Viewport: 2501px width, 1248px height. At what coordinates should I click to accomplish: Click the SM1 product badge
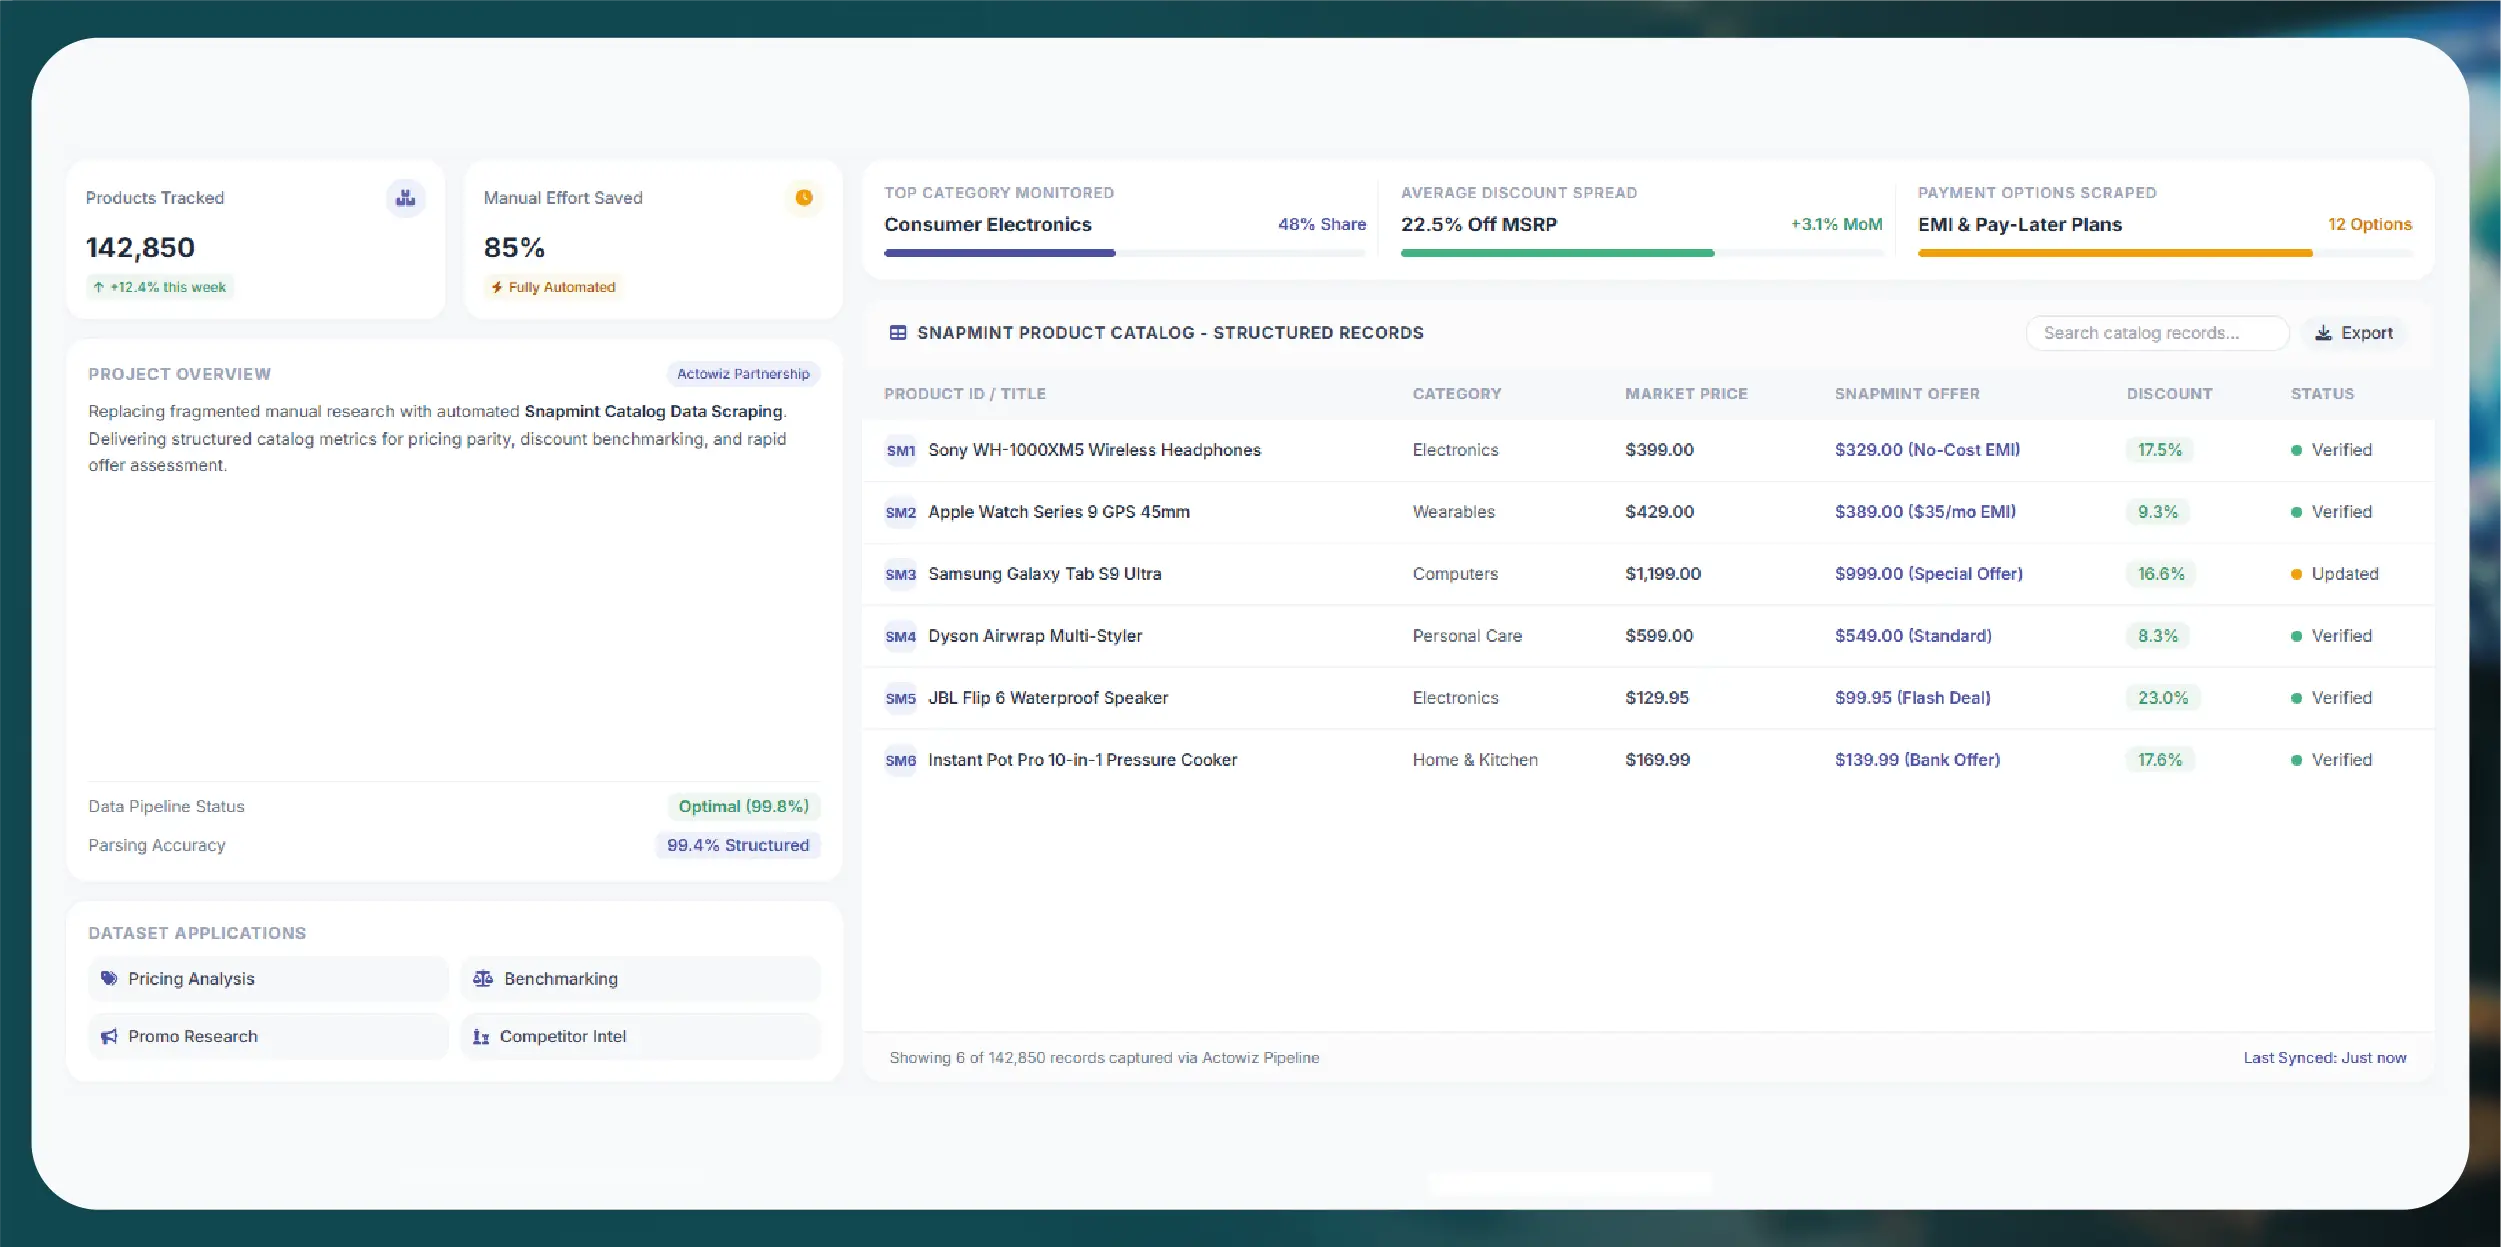coord(900,451)
